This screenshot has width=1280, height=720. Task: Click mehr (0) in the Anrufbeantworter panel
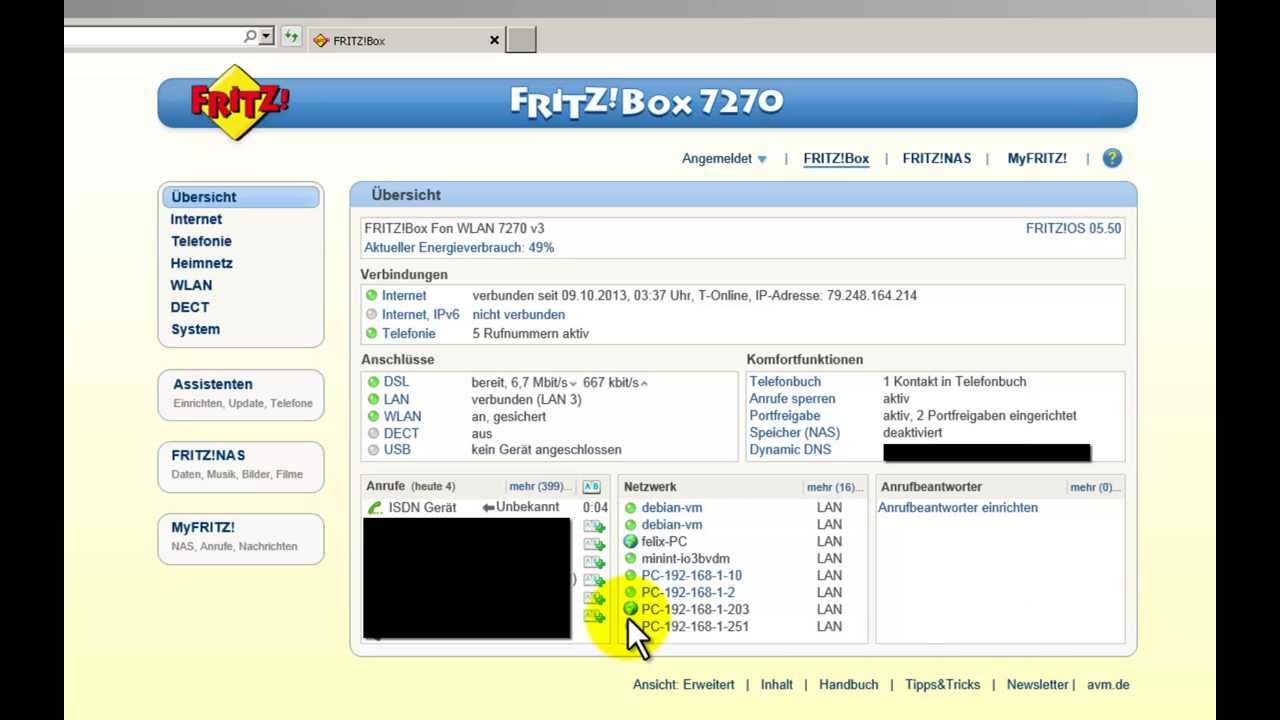1095,487
